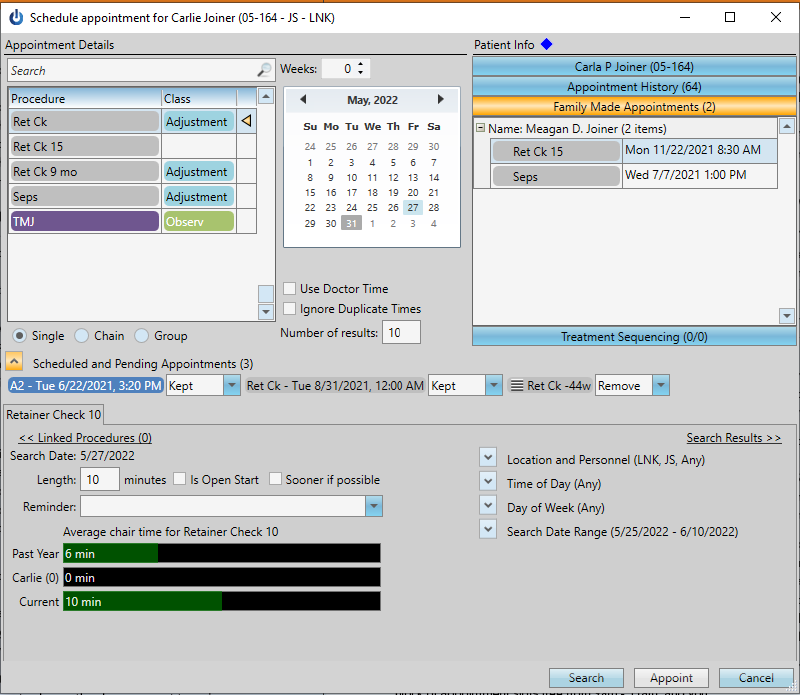Expand the Day of Week (Any) section
The image size is (800, 695).
[487, 505]
